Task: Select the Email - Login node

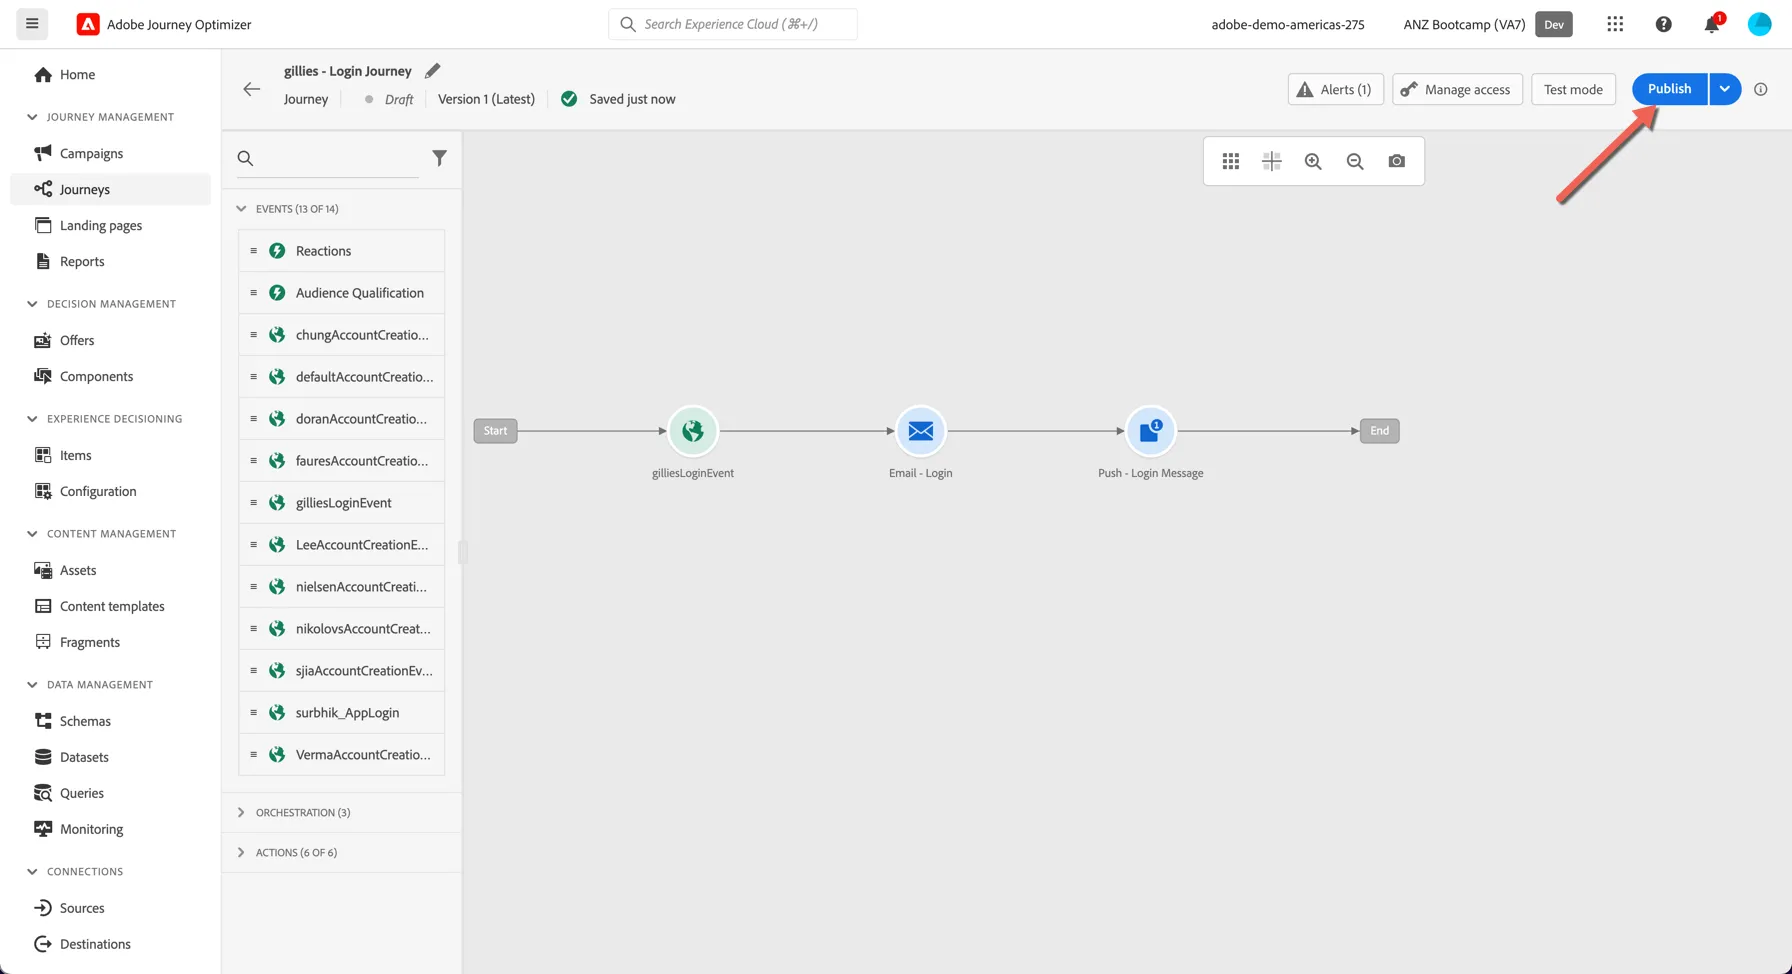Action: 921,431
